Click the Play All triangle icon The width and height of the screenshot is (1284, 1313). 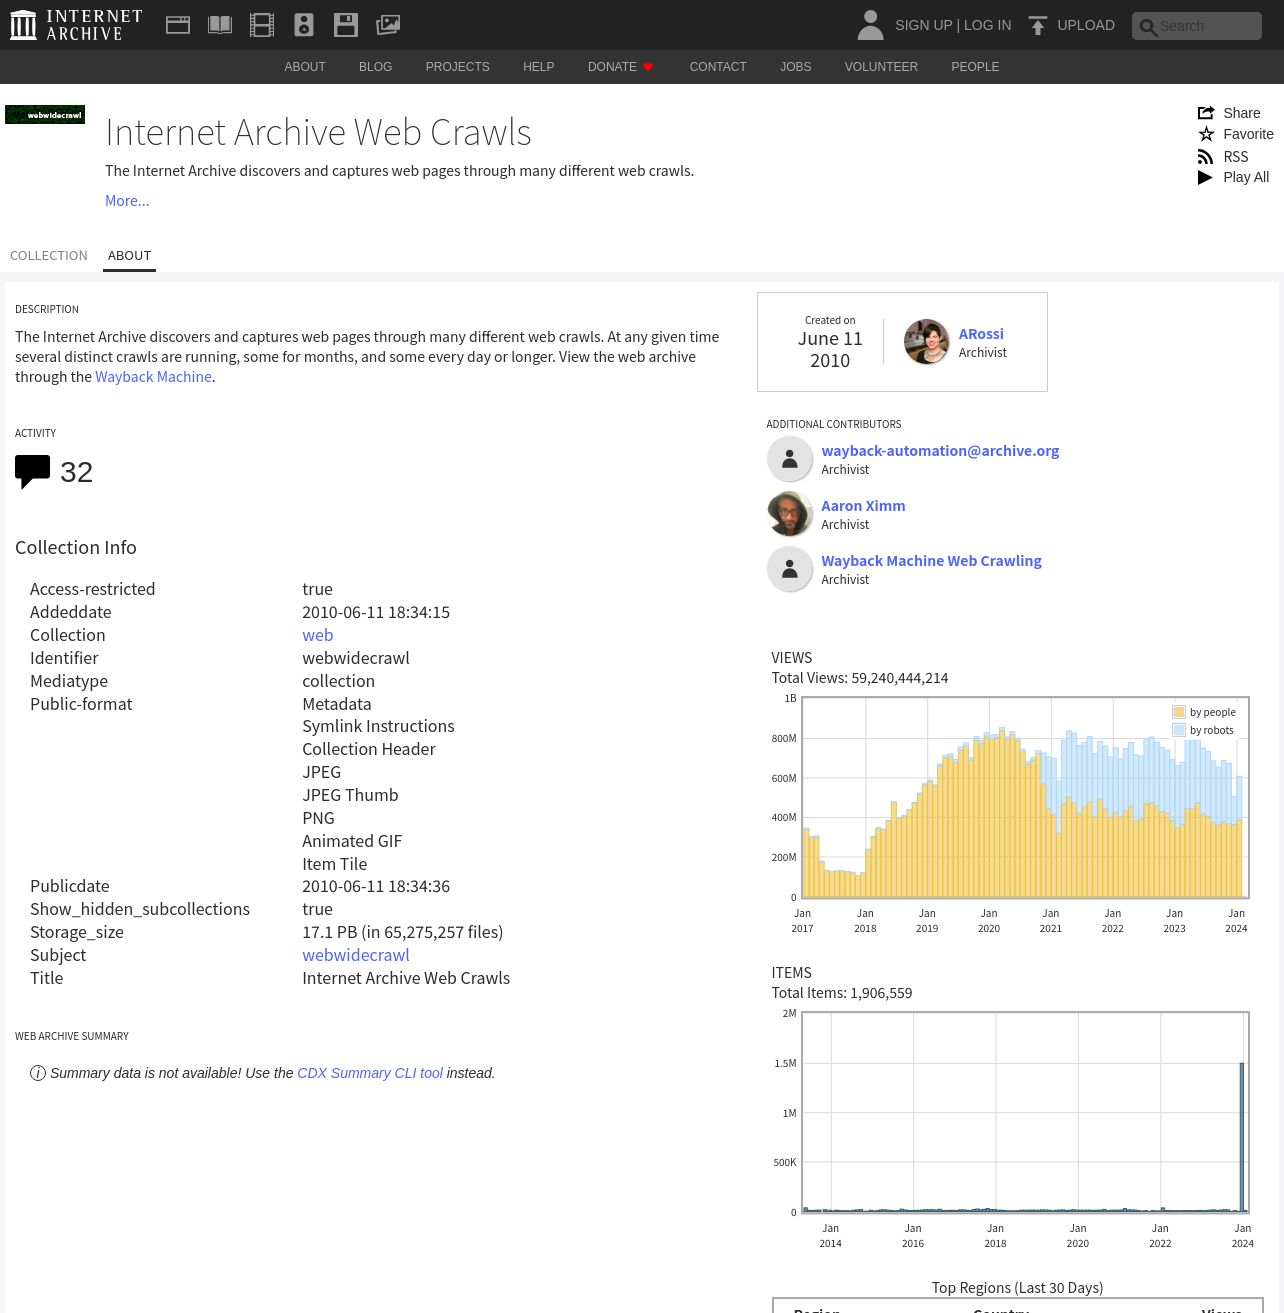1206,177
